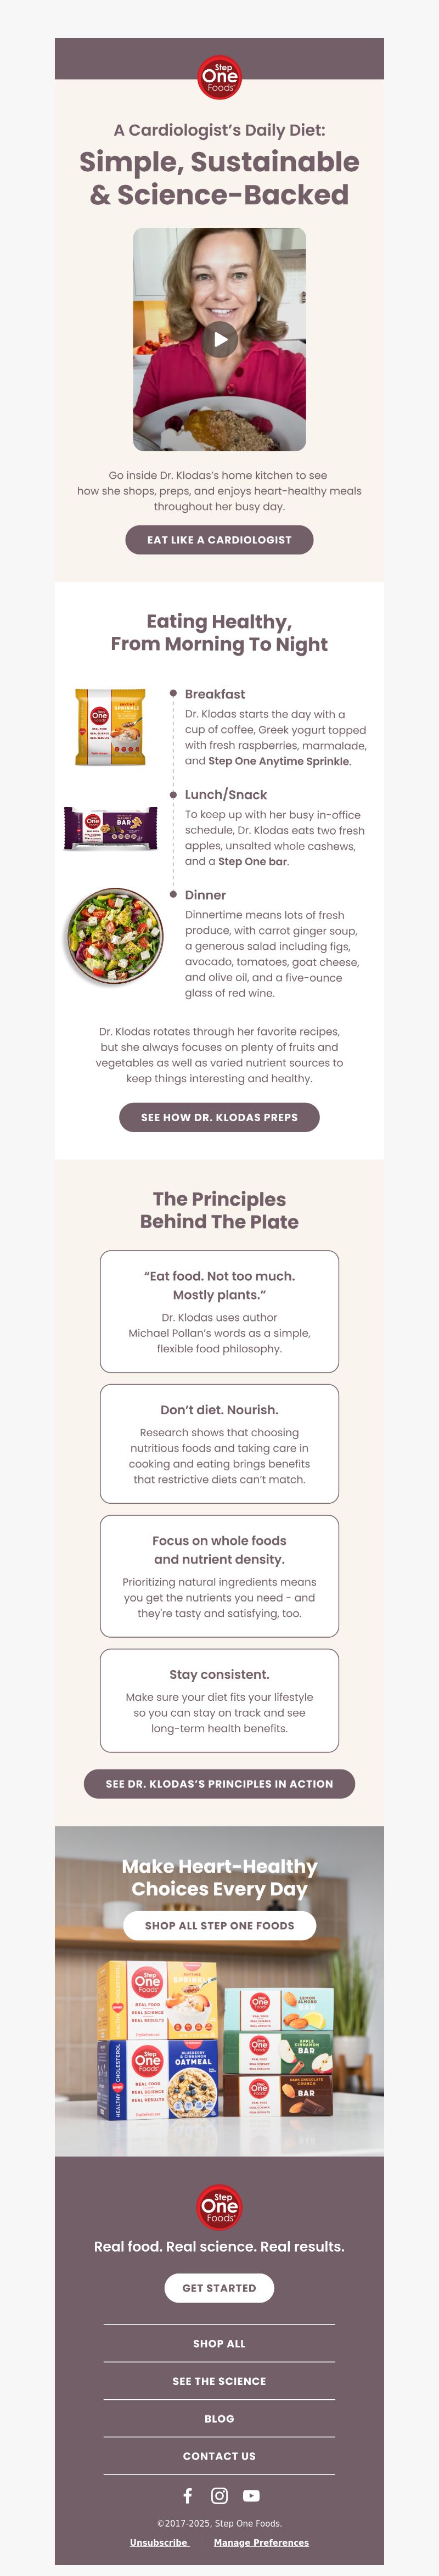Image resolution: width=439 pixels, height=2576 pixels.
Task: Click the Eat Like a Cardiologist button
Action: click(x=219, y=540)
